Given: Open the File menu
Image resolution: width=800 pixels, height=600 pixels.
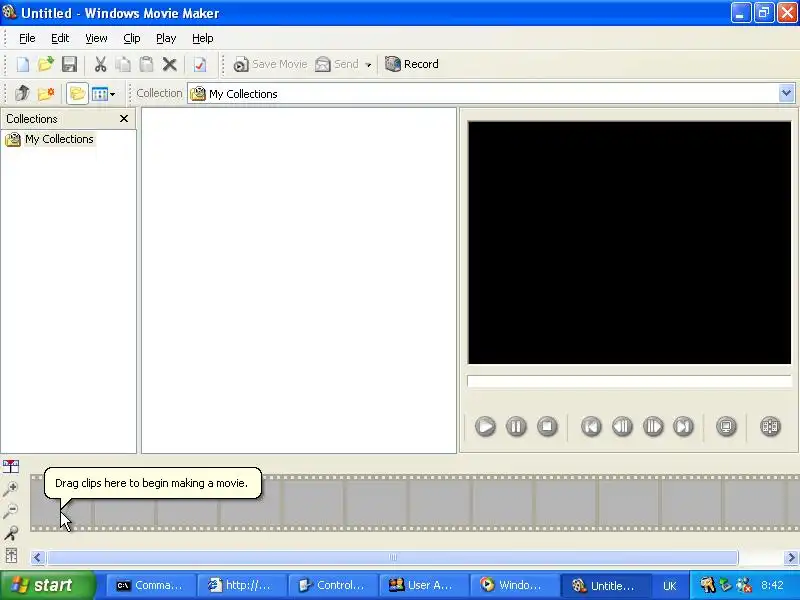Looking at the screenshot, I should click(27, 38).
